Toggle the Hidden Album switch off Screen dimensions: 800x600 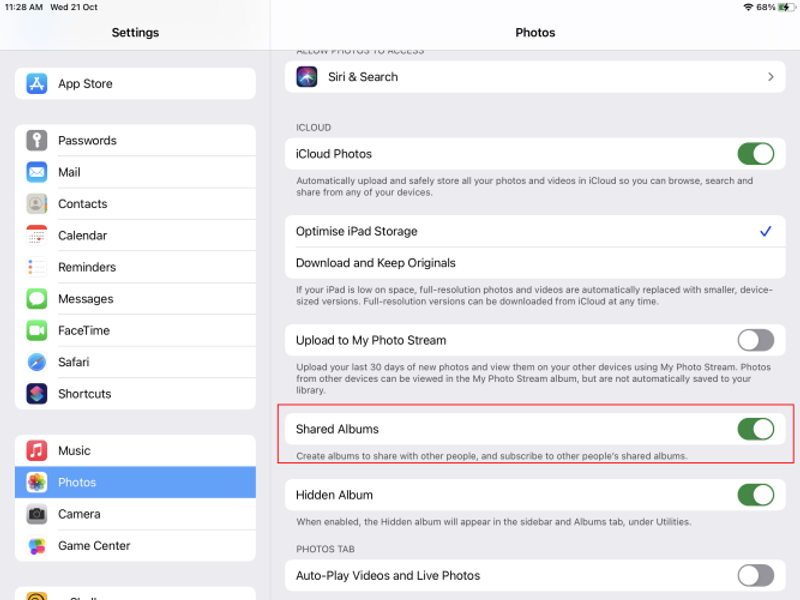[755, 495]
